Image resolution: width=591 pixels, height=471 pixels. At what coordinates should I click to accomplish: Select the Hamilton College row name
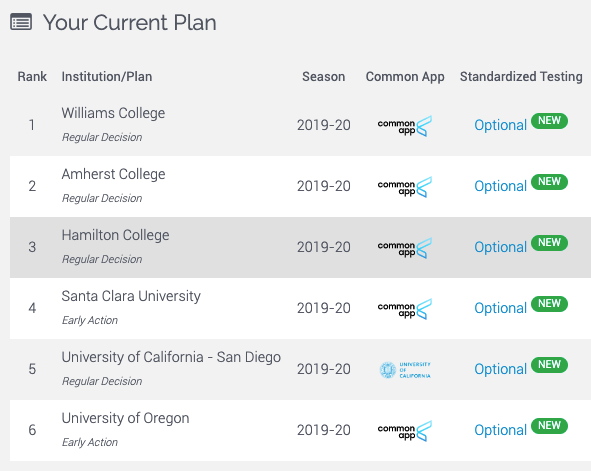click(115, 236)
